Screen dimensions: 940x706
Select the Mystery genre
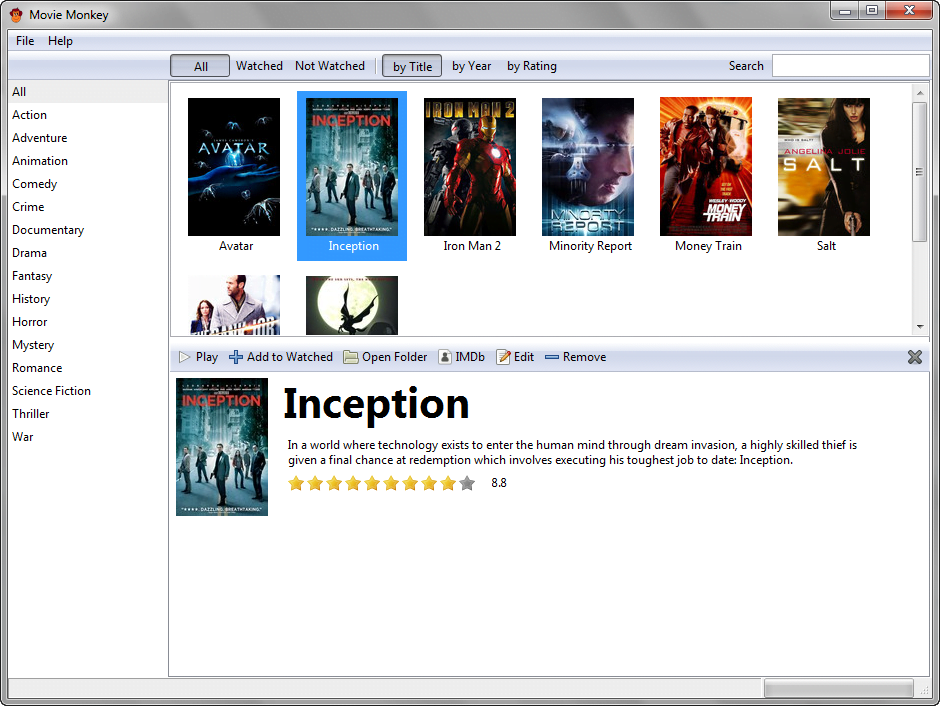pos(88,345)
